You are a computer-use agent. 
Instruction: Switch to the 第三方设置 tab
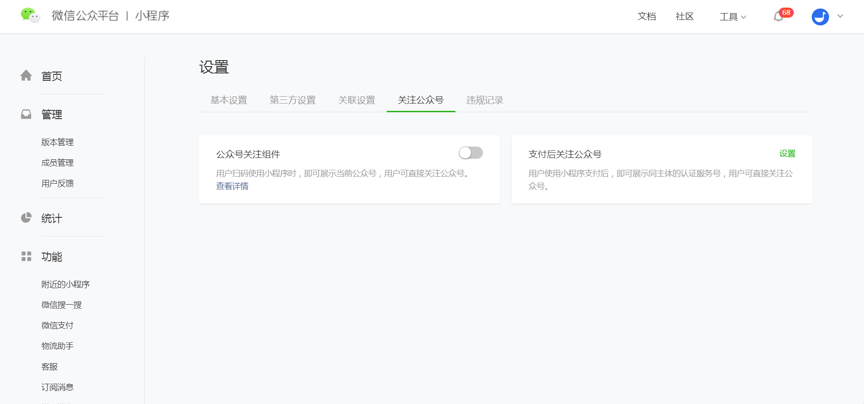[293, 100]
